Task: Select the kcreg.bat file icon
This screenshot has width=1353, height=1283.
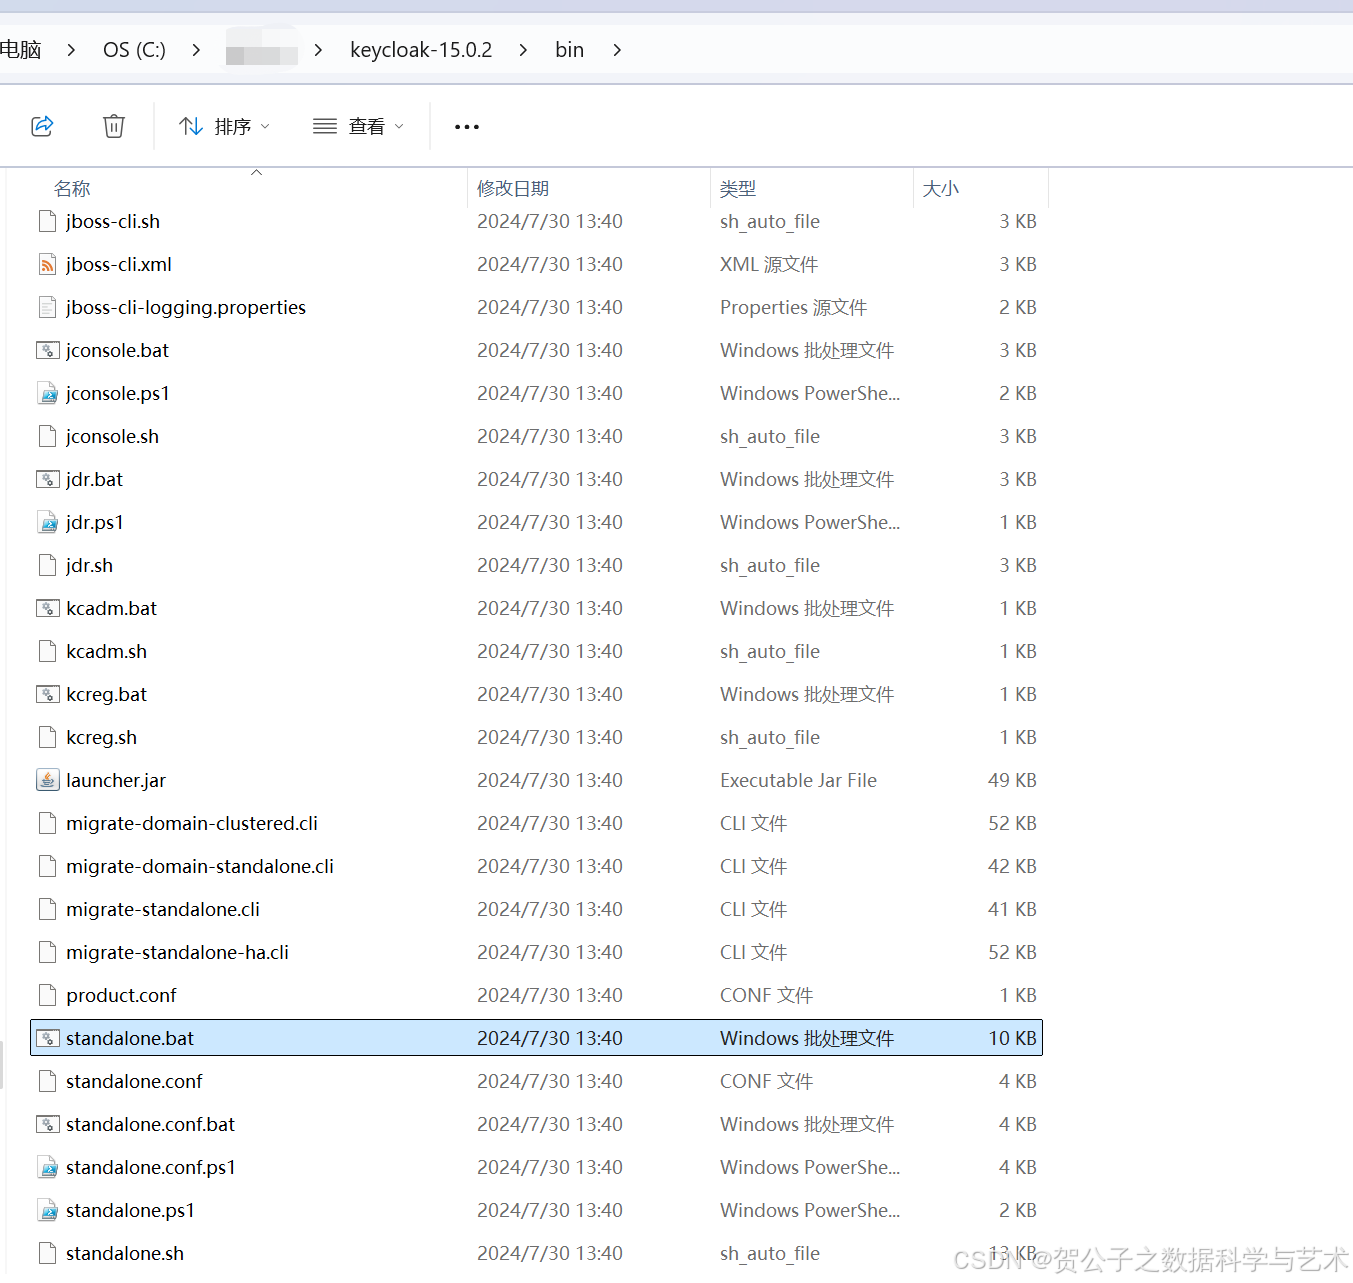Action: point(47,694)
